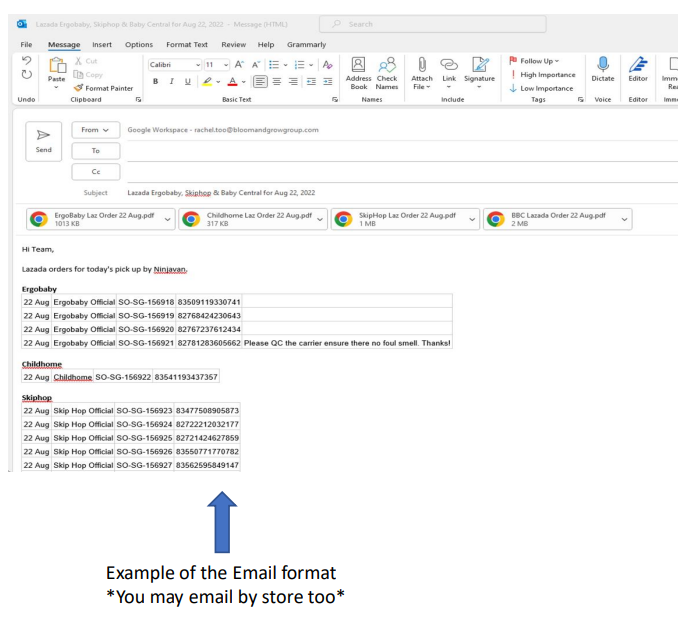Switch to the Insert tab
The image size is (678, 618).
102,45
